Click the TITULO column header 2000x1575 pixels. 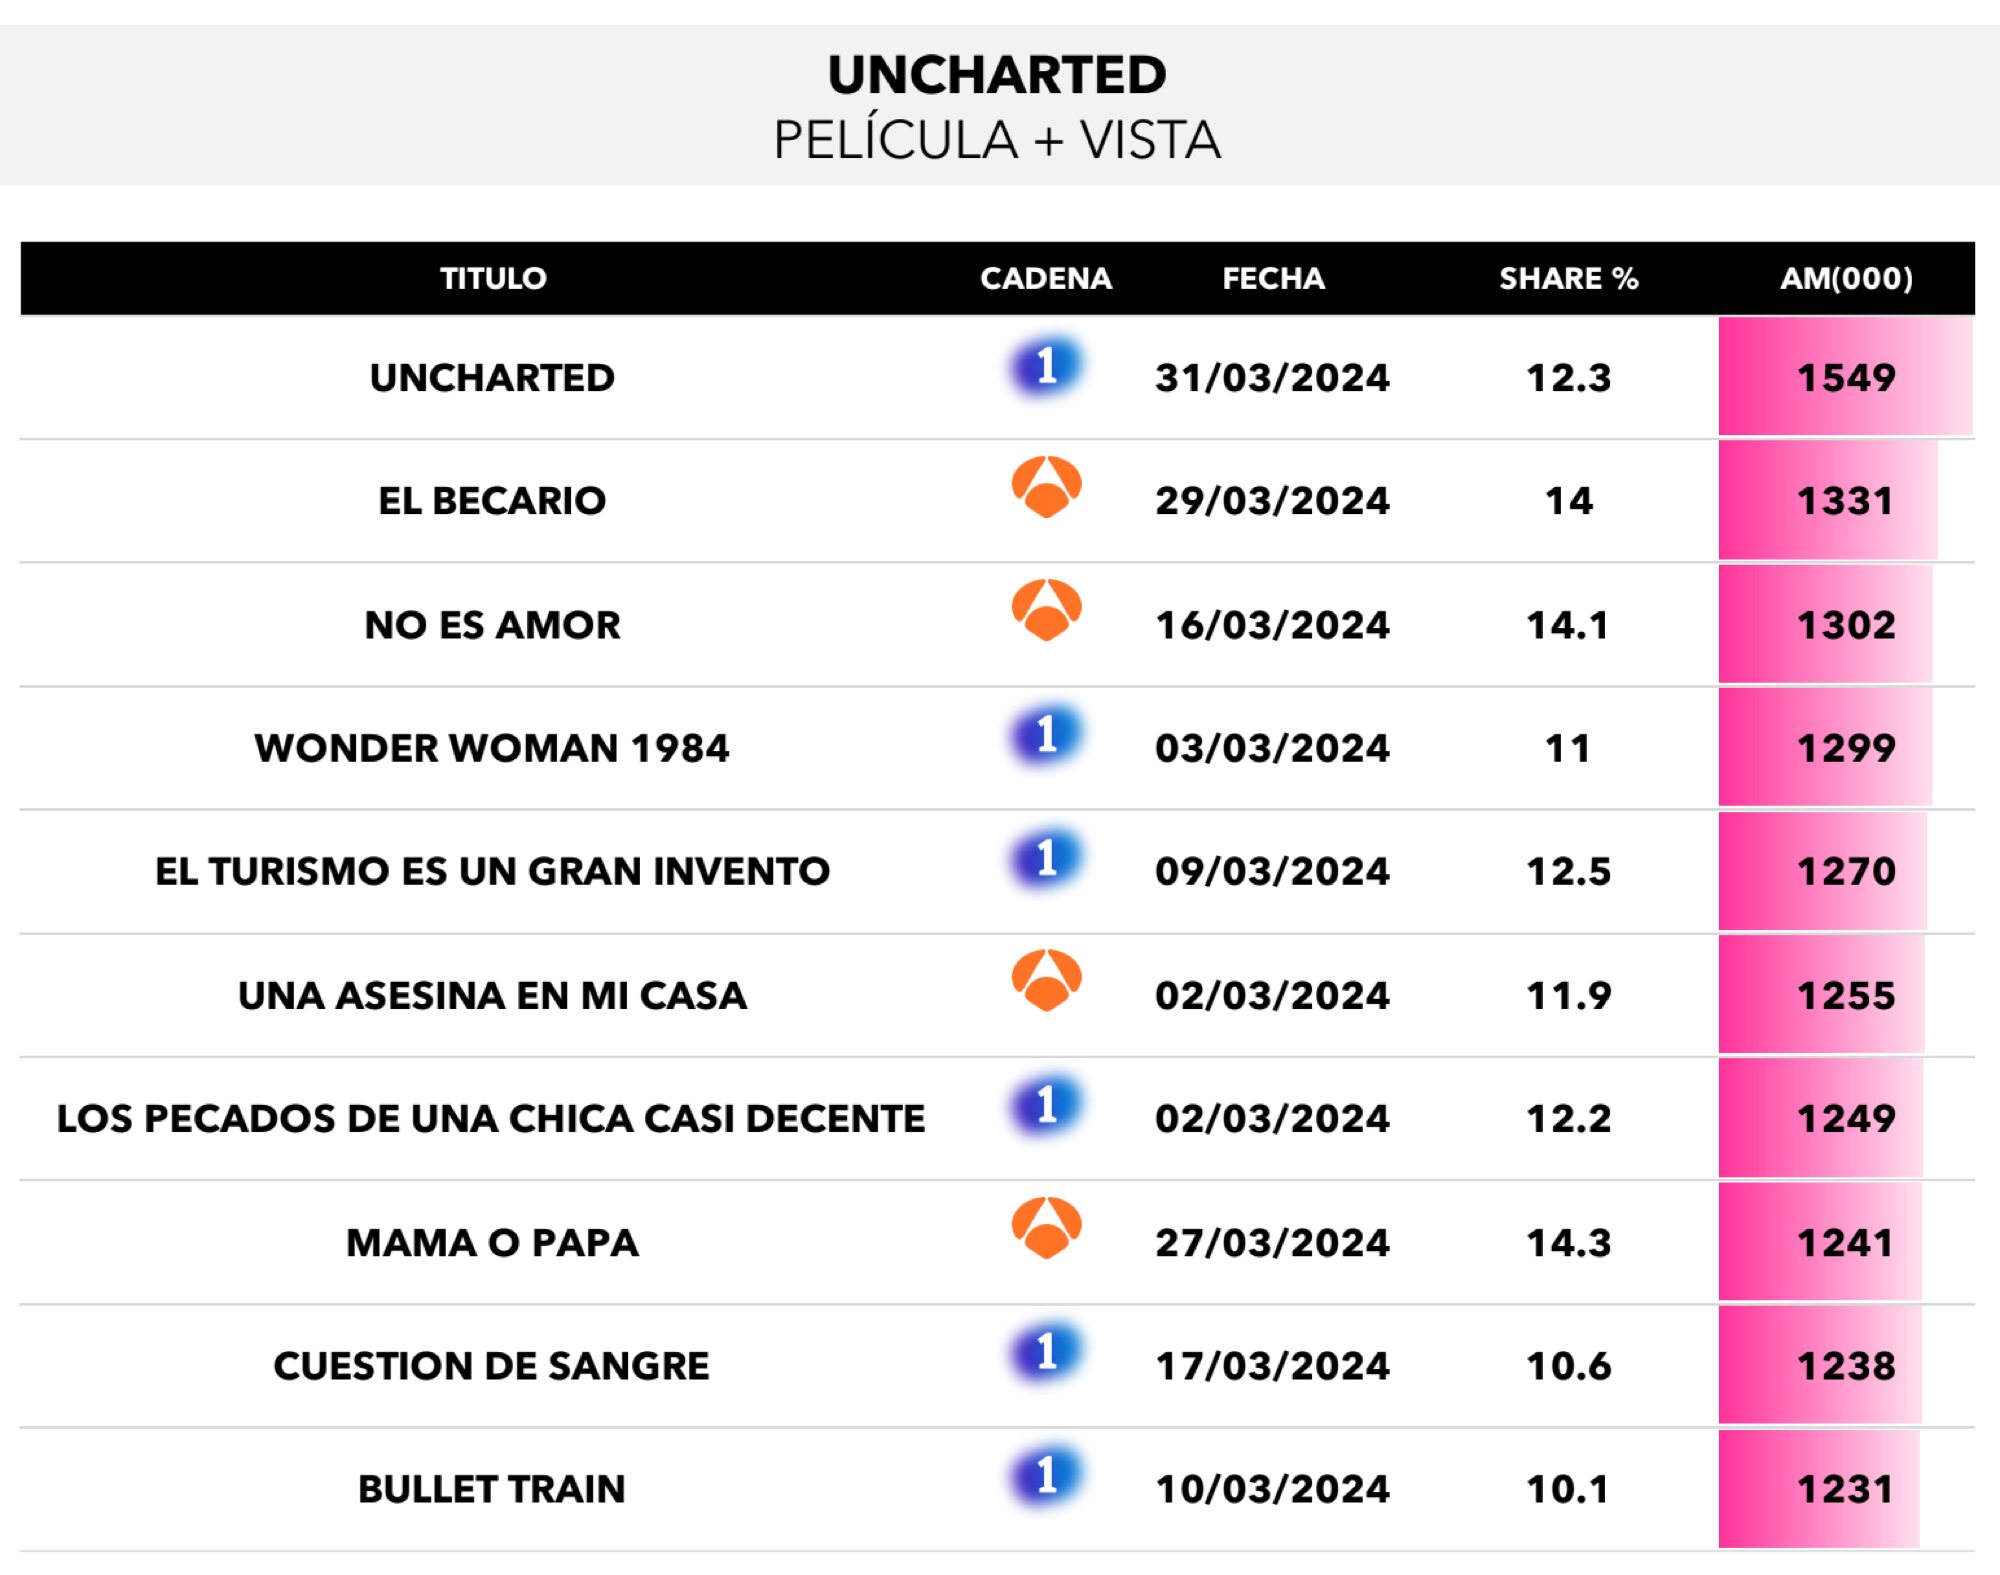(x=493, y=278)
